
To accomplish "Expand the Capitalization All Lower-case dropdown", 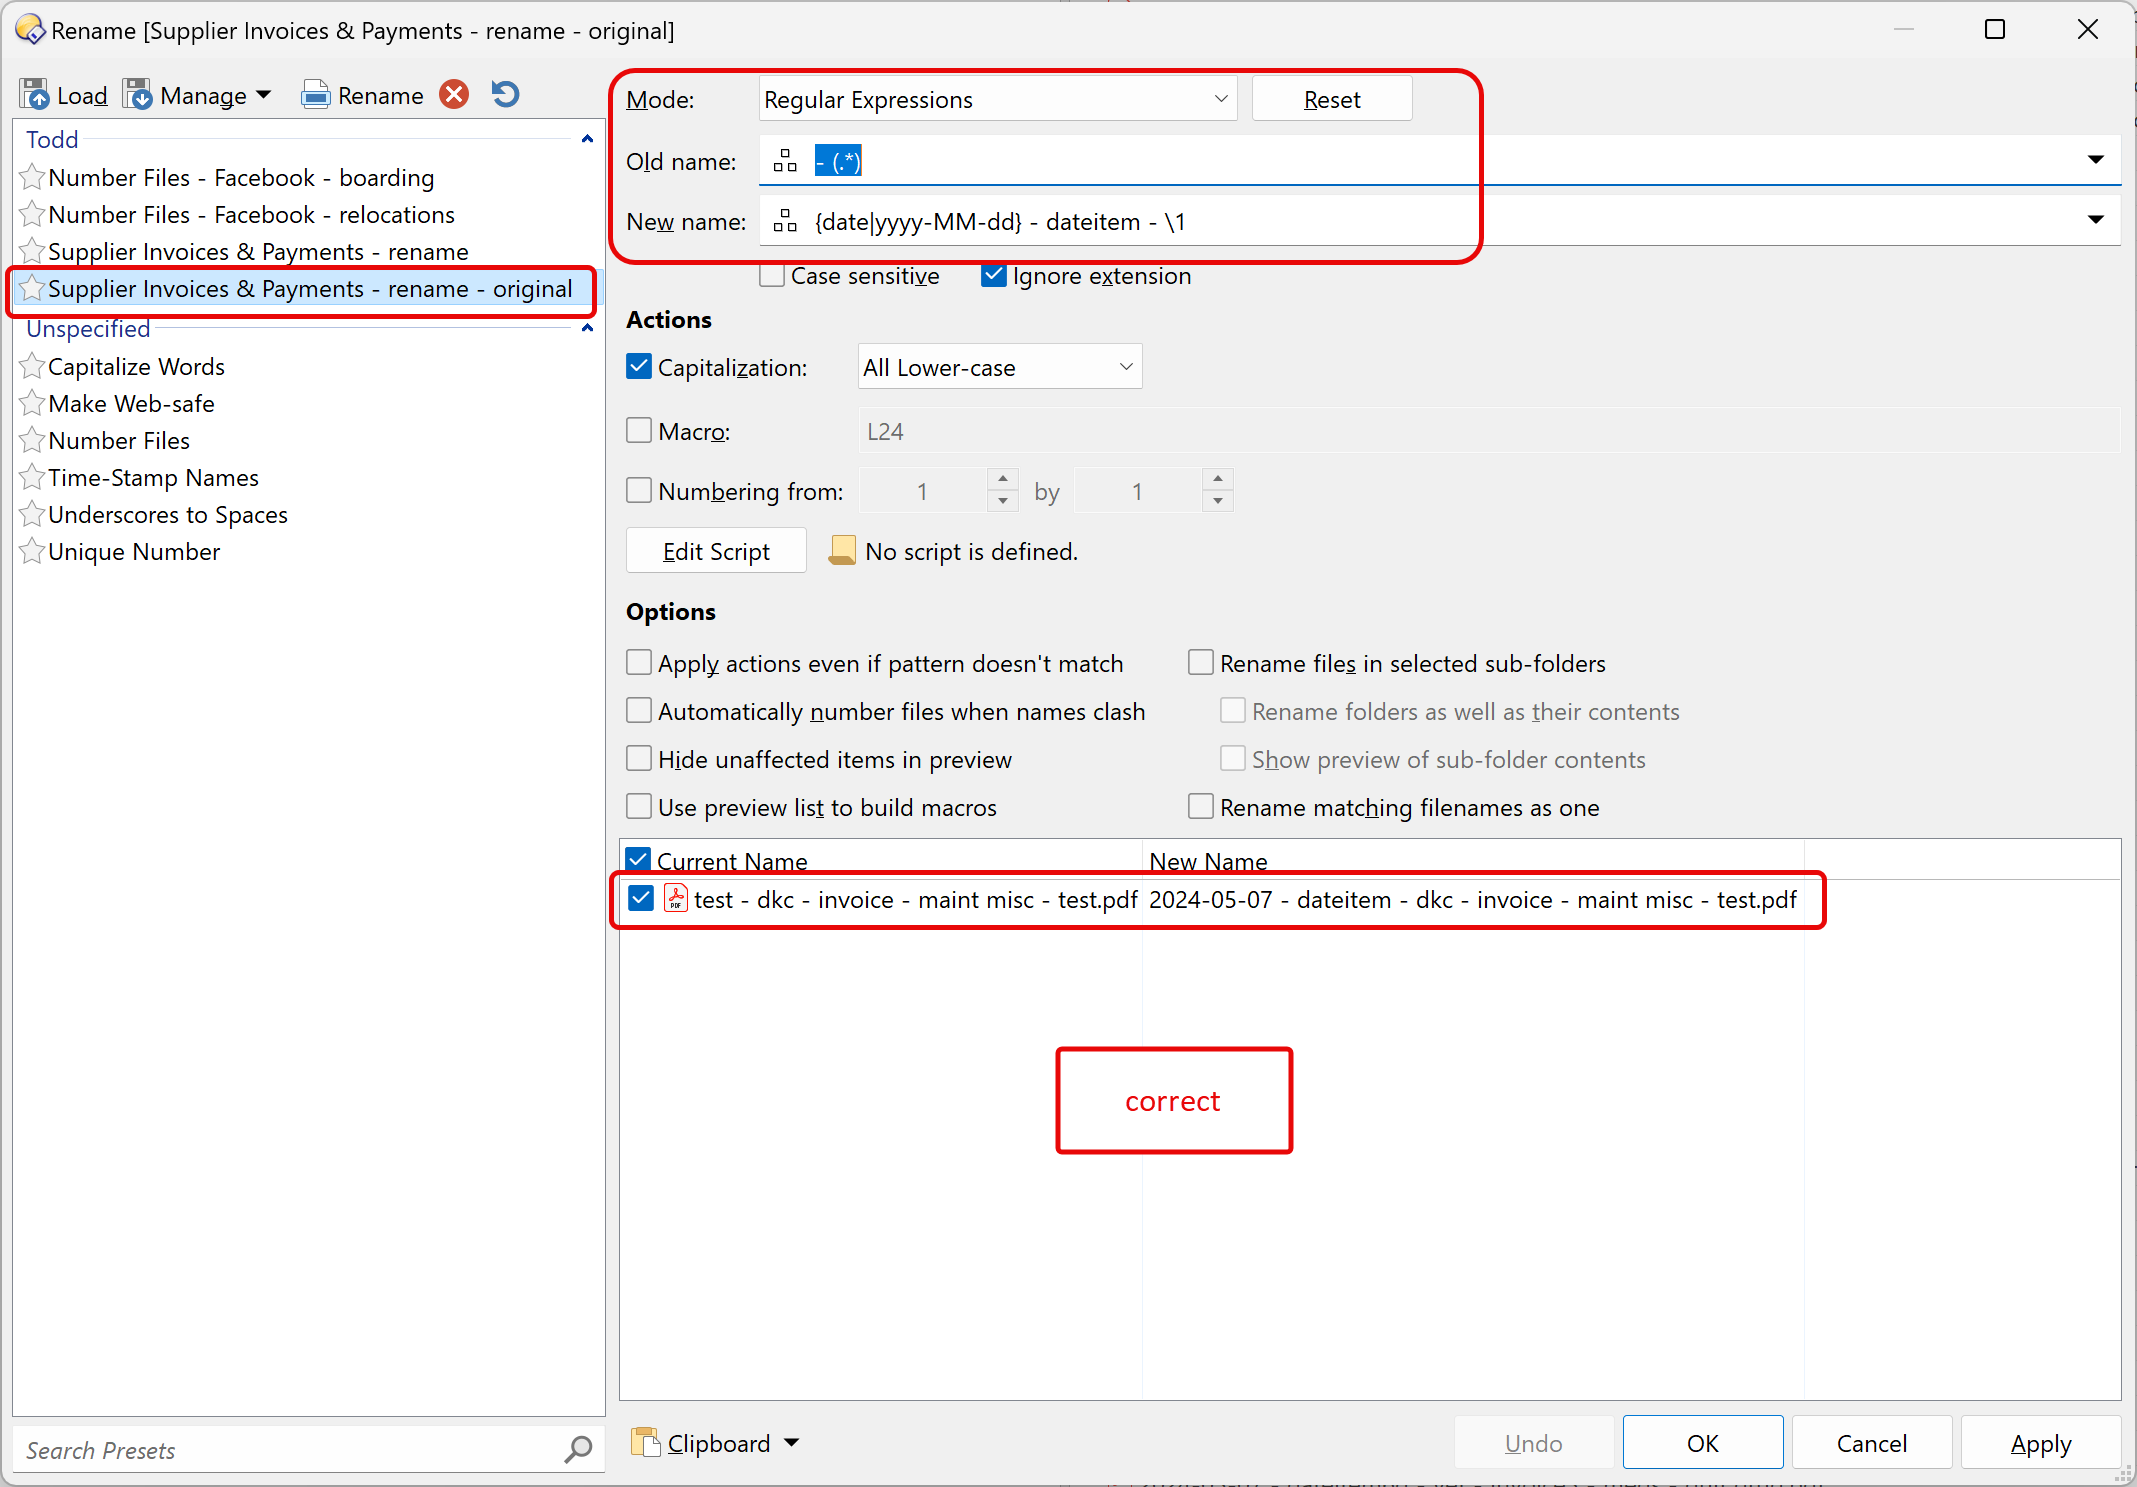I will coord(999,368).
